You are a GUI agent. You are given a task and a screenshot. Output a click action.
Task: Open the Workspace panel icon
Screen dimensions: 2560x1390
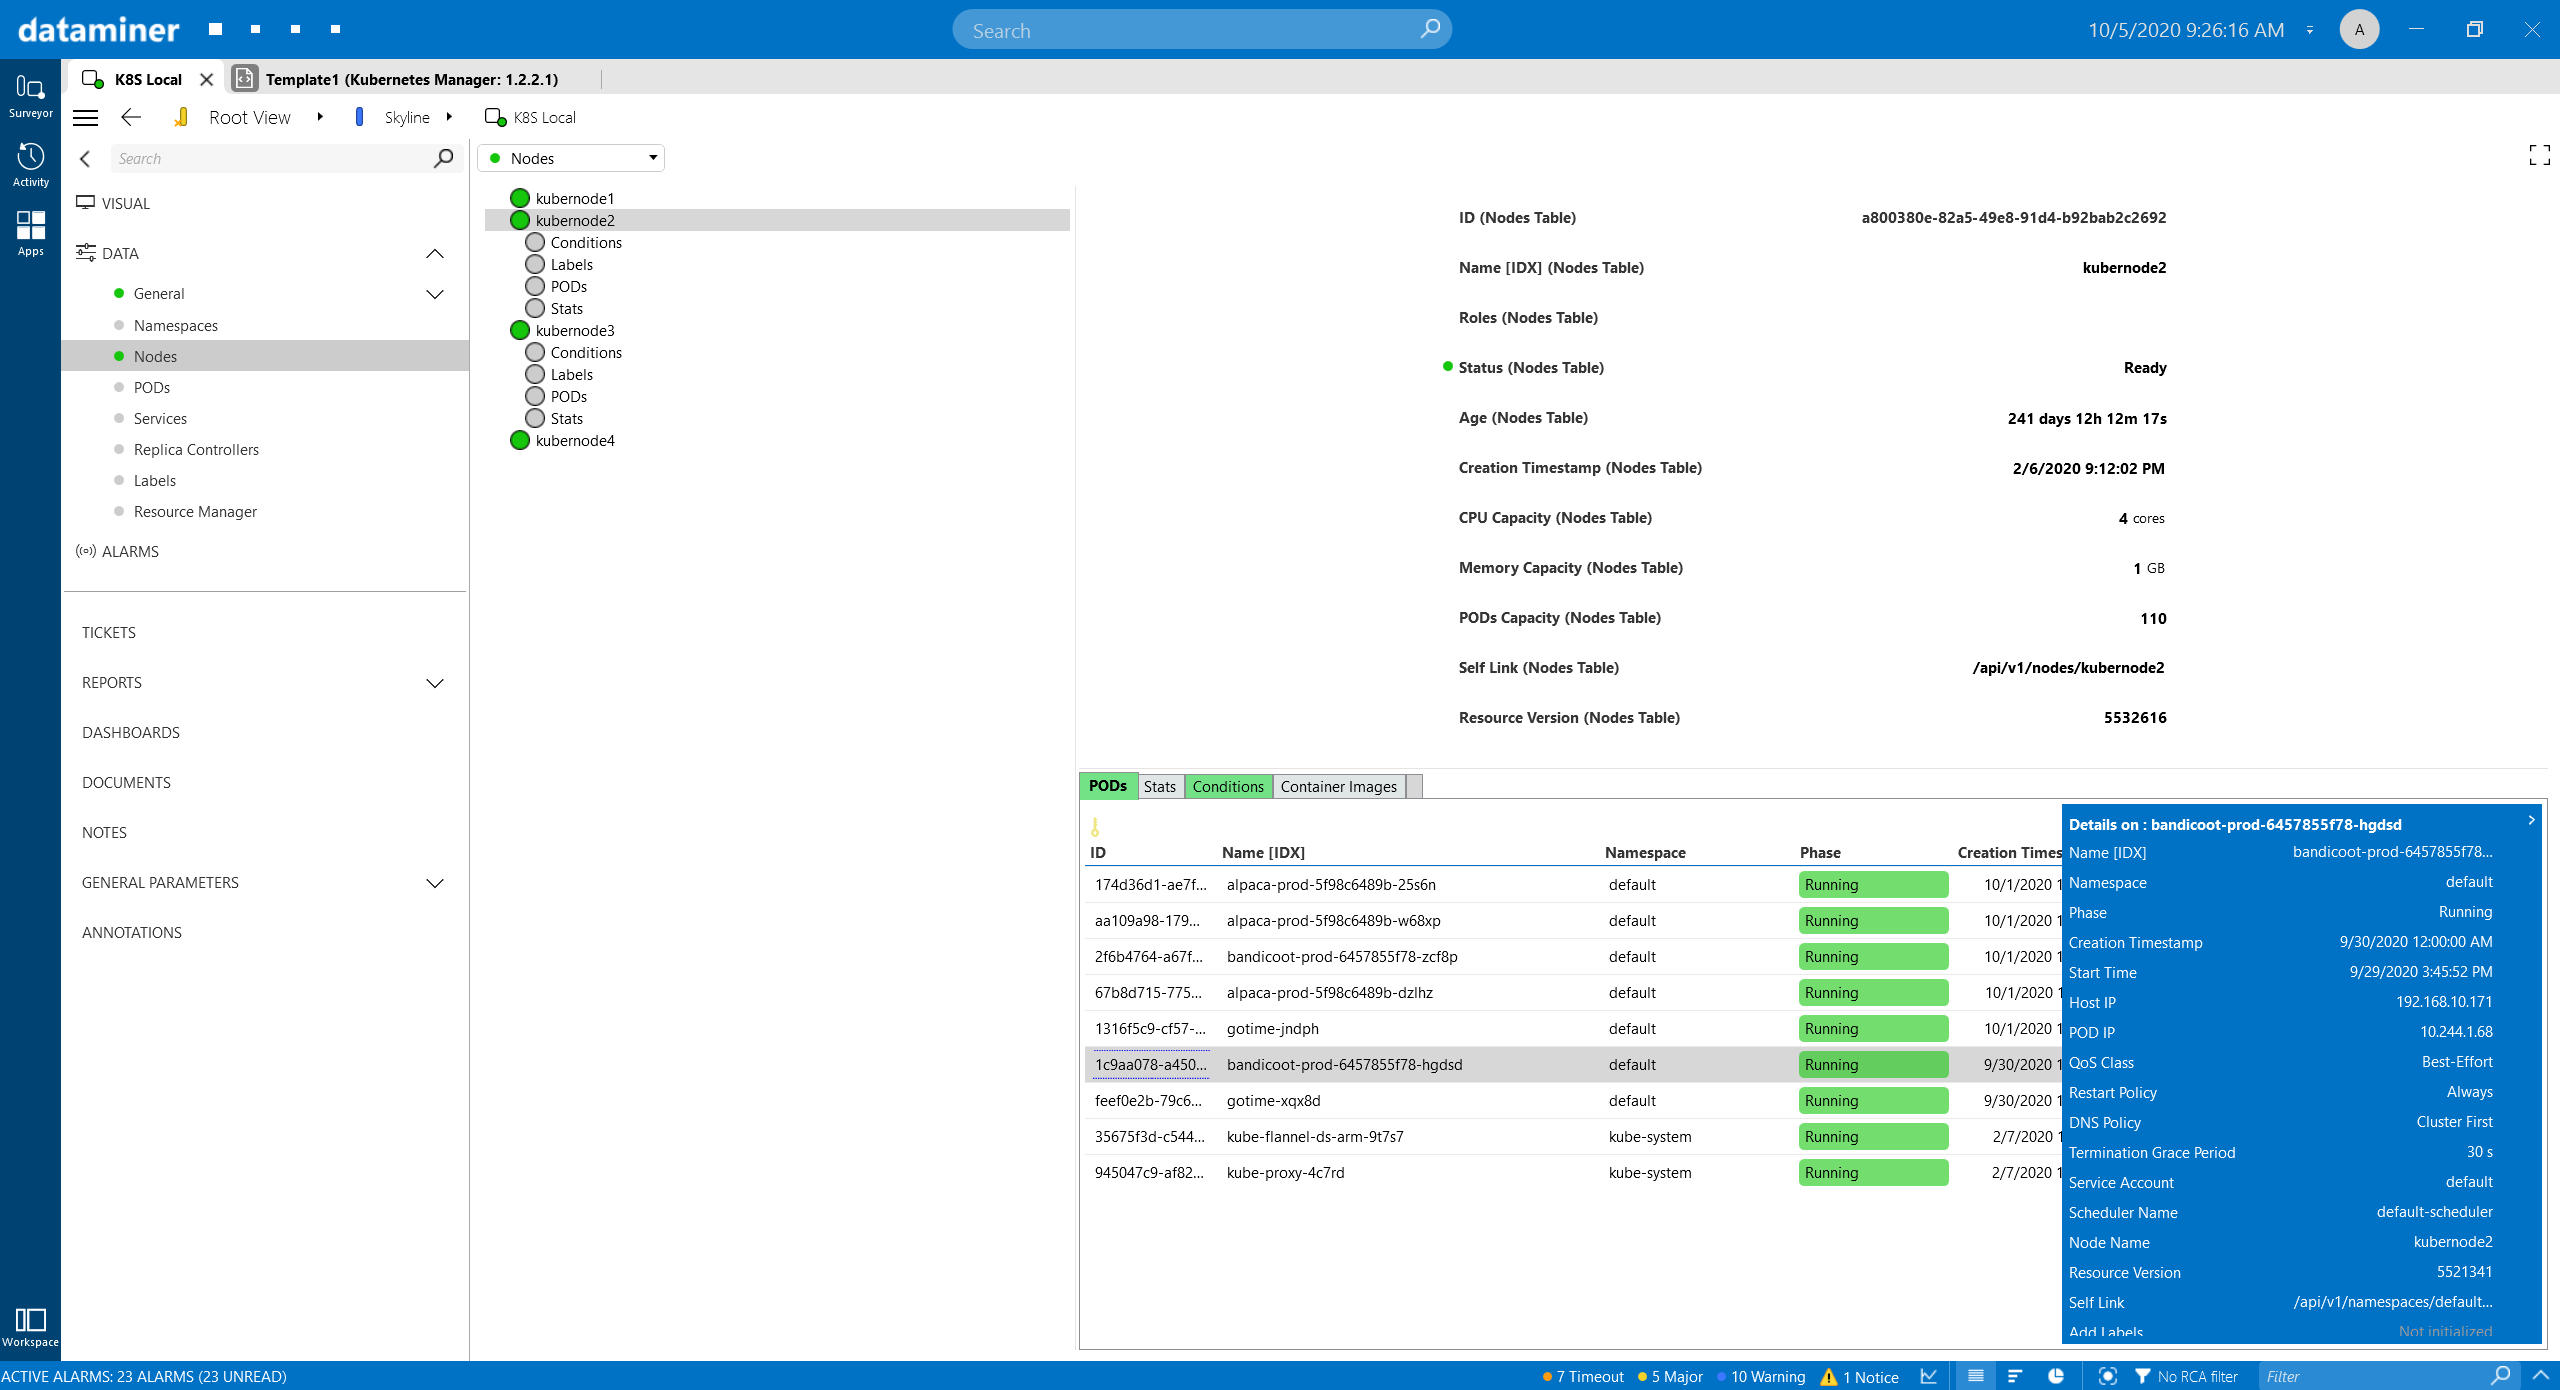pos(30,1326)
